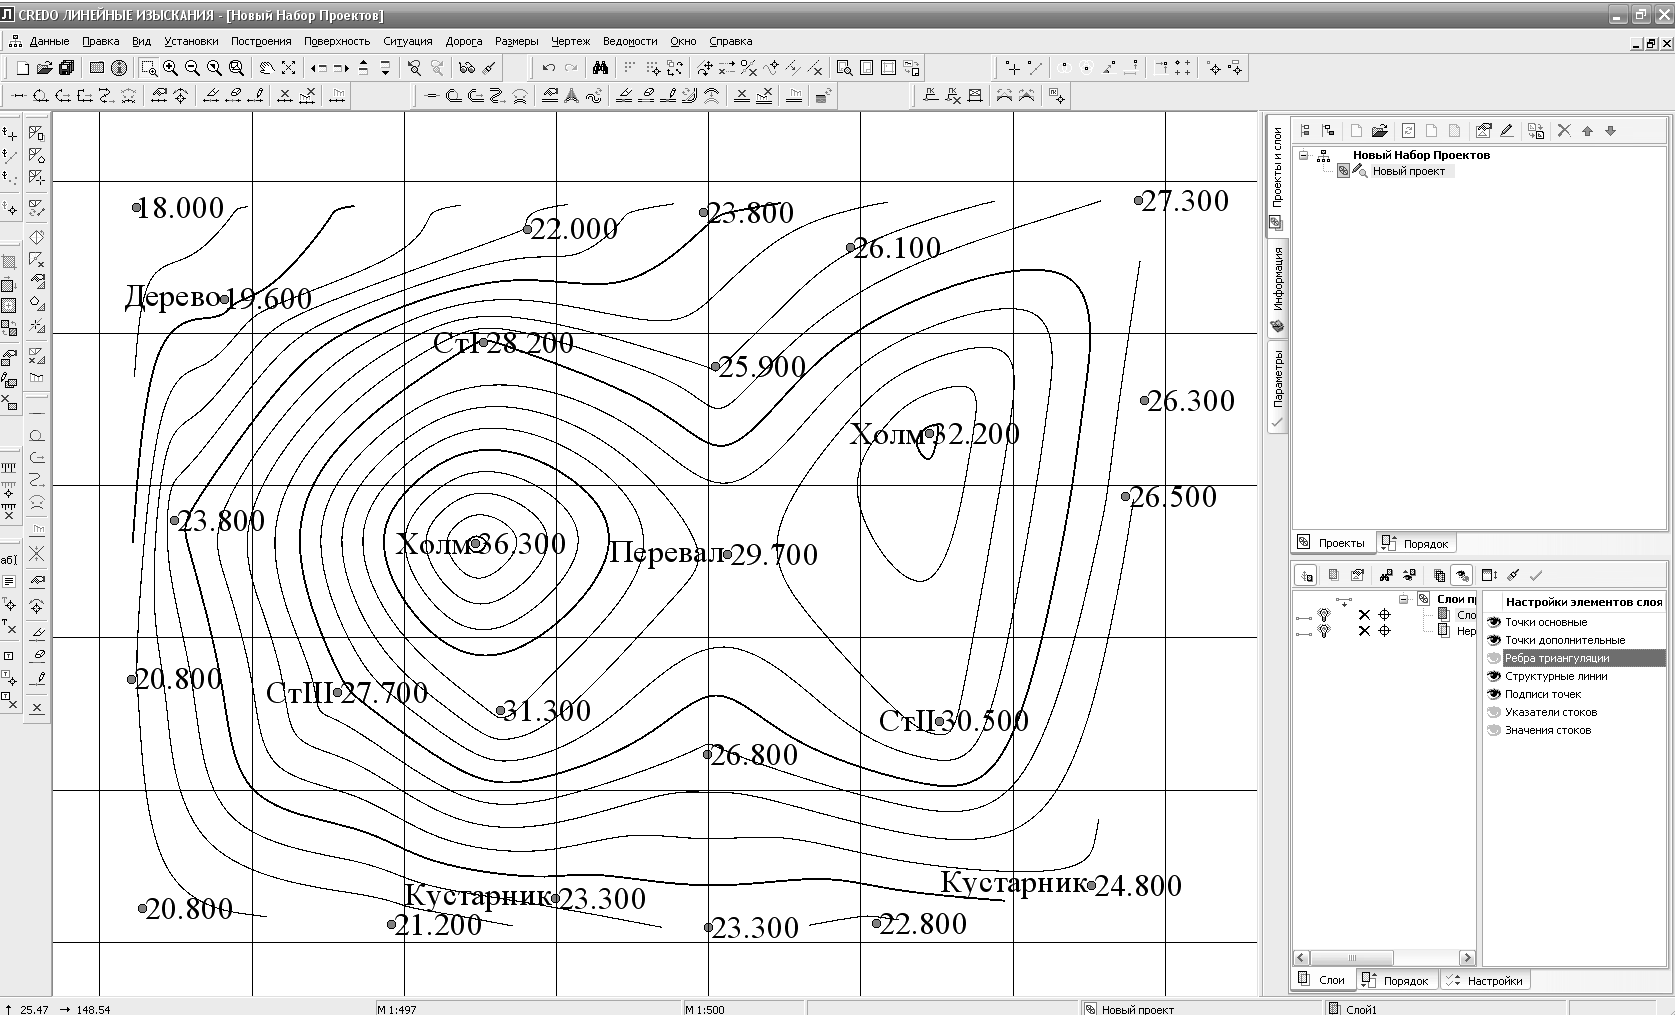The image size is (1675, 1015).
Task: Move project down with the down arrow
Action: pos(1610,131)
